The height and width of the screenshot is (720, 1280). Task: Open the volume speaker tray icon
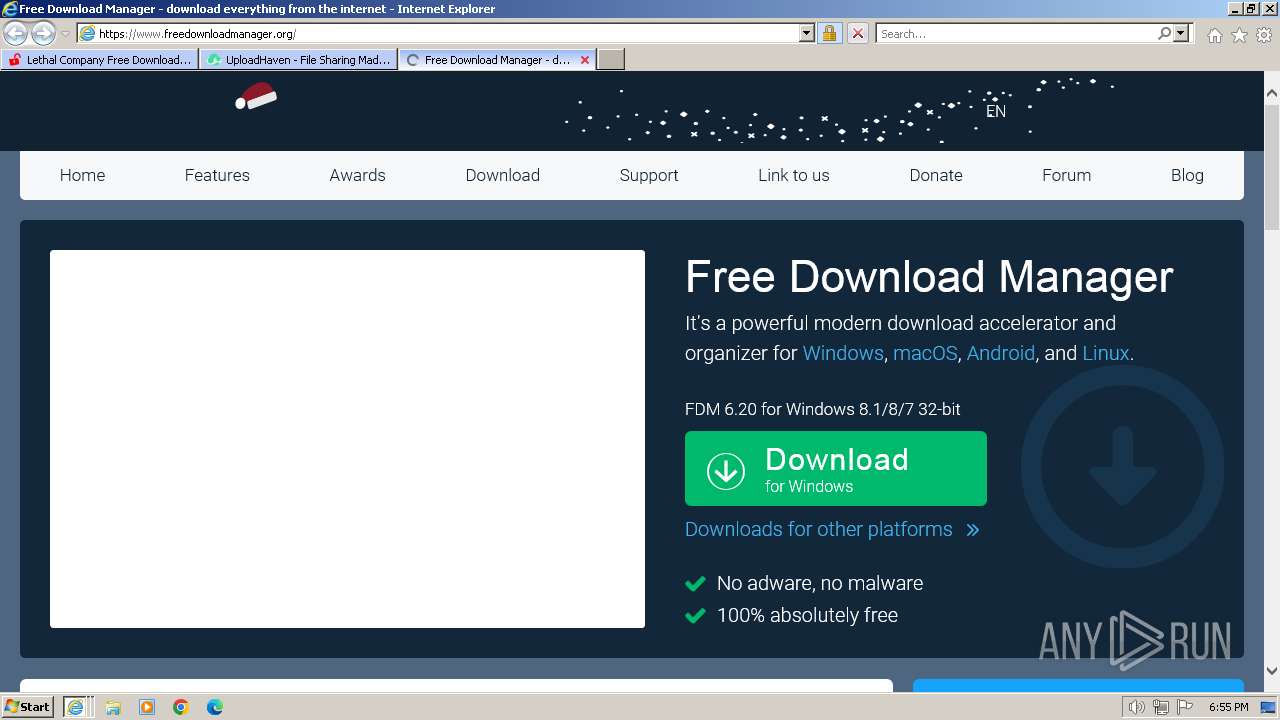point(1137,707)
